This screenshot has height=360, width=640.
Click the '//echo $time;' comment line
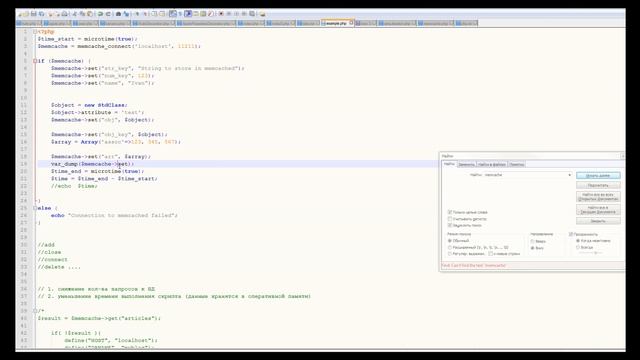[x=74, y=186]
